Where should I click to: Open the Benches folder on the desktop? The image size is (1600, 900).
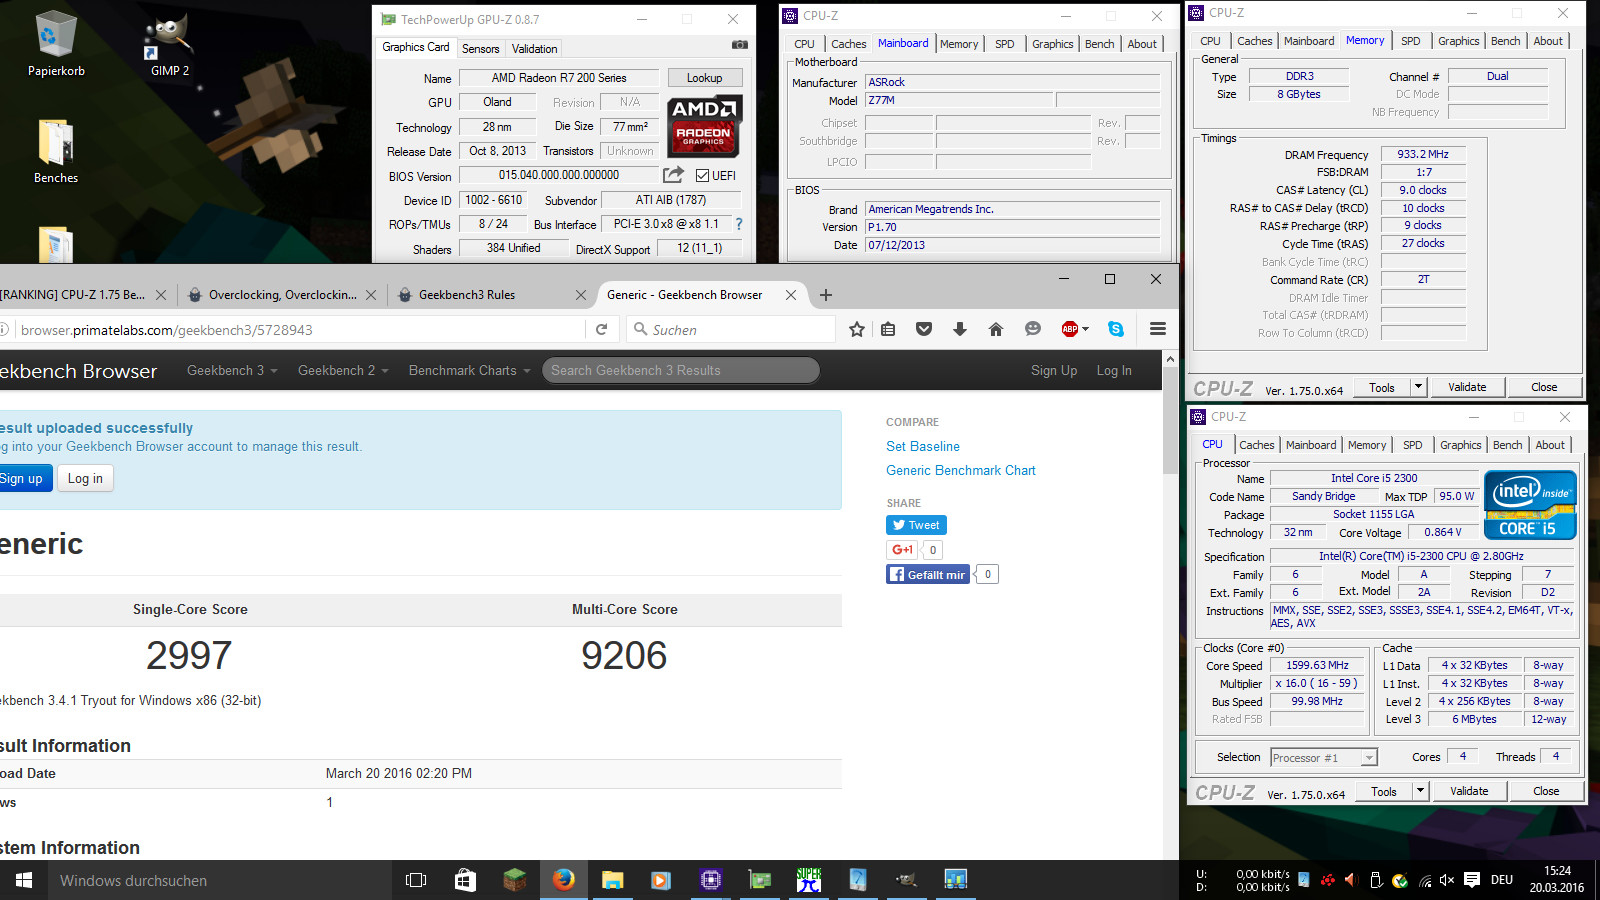point(56,152)
